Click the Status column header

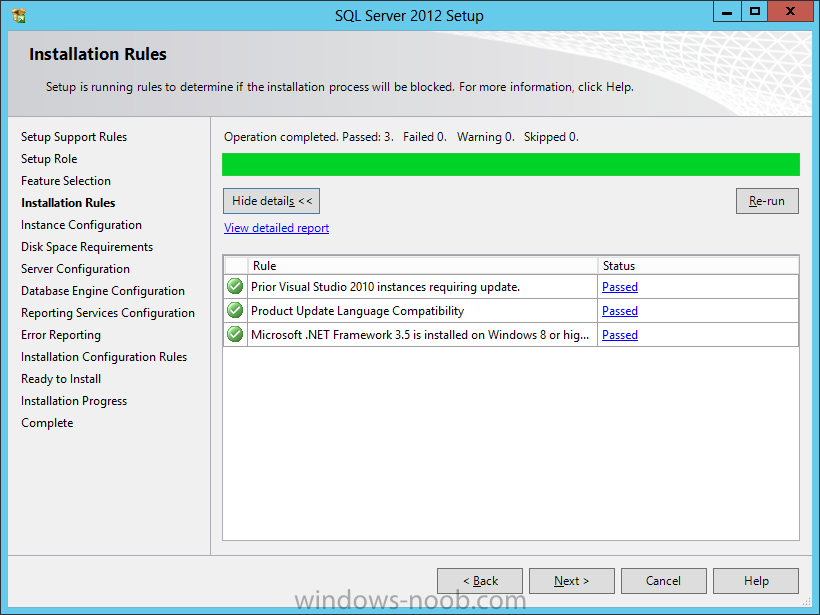[x=698, y=266]
